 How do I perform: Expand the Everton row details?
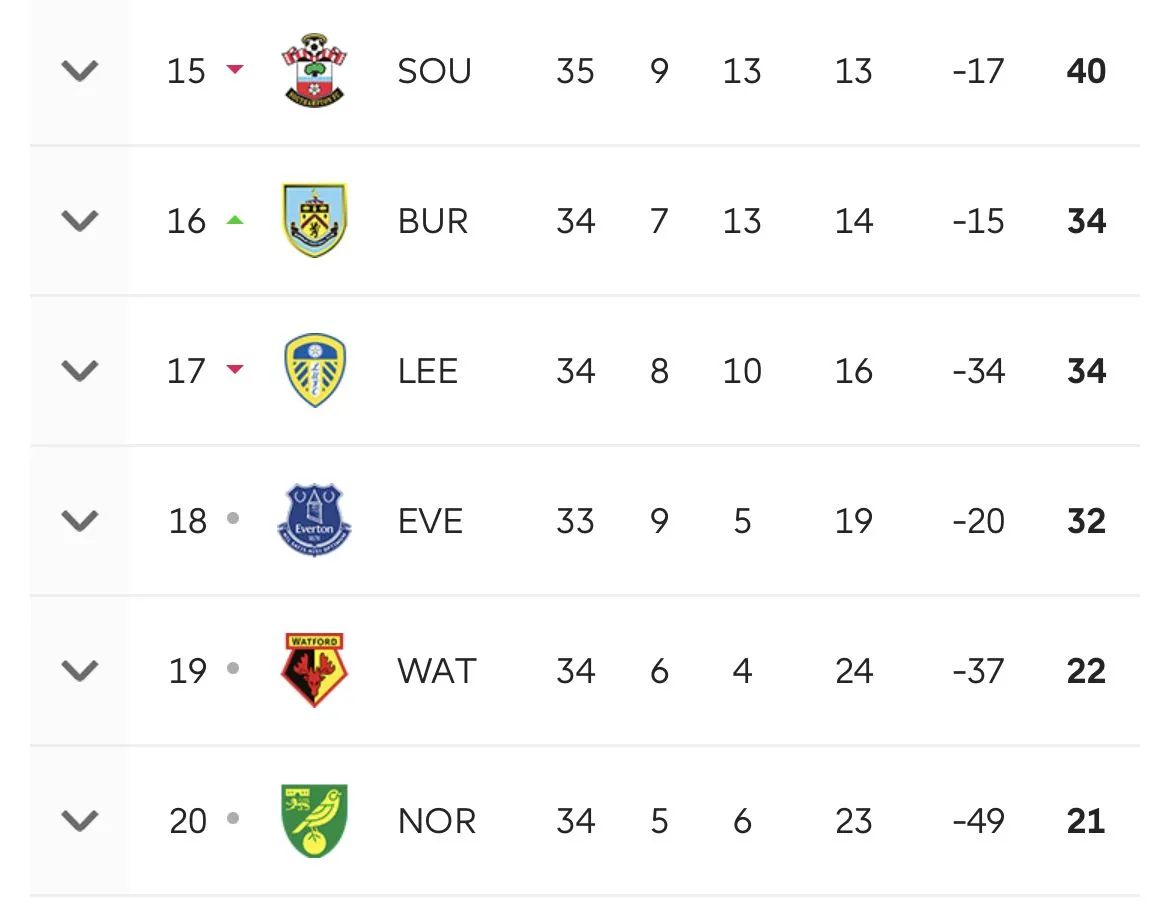(x=80, y=521)
